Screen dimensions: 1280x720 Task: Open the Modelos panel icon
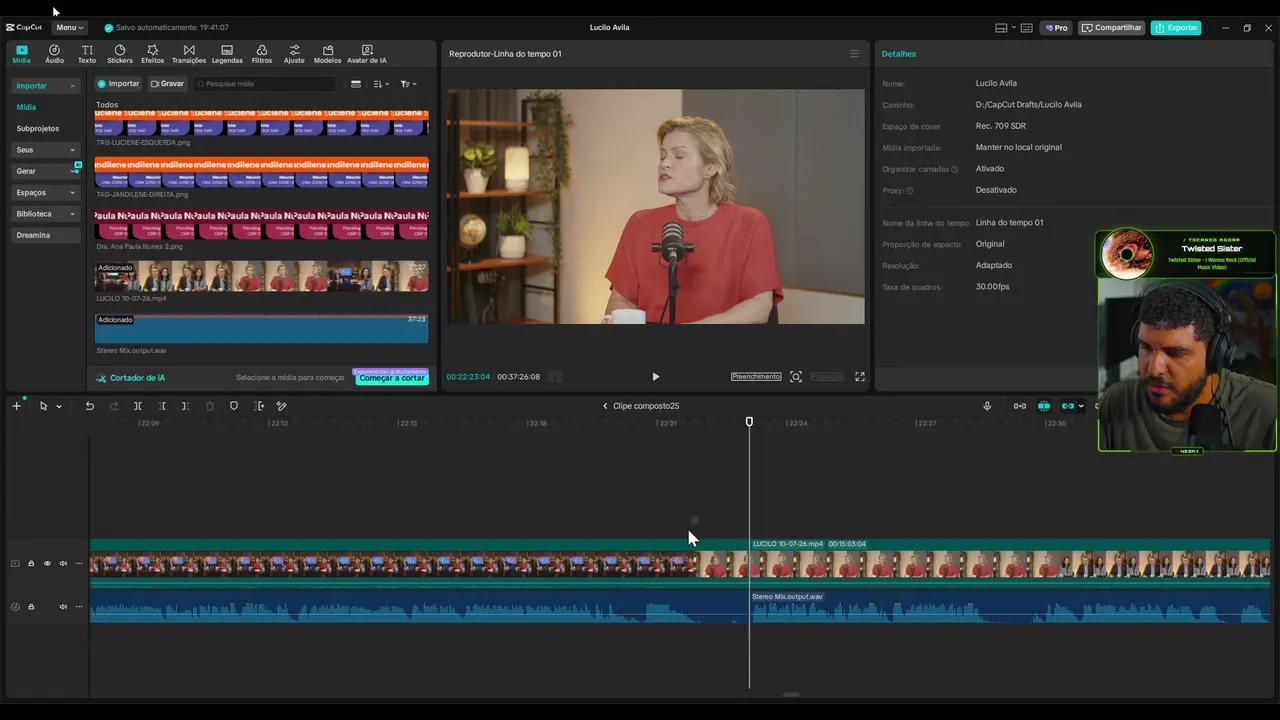coord(327,54)
